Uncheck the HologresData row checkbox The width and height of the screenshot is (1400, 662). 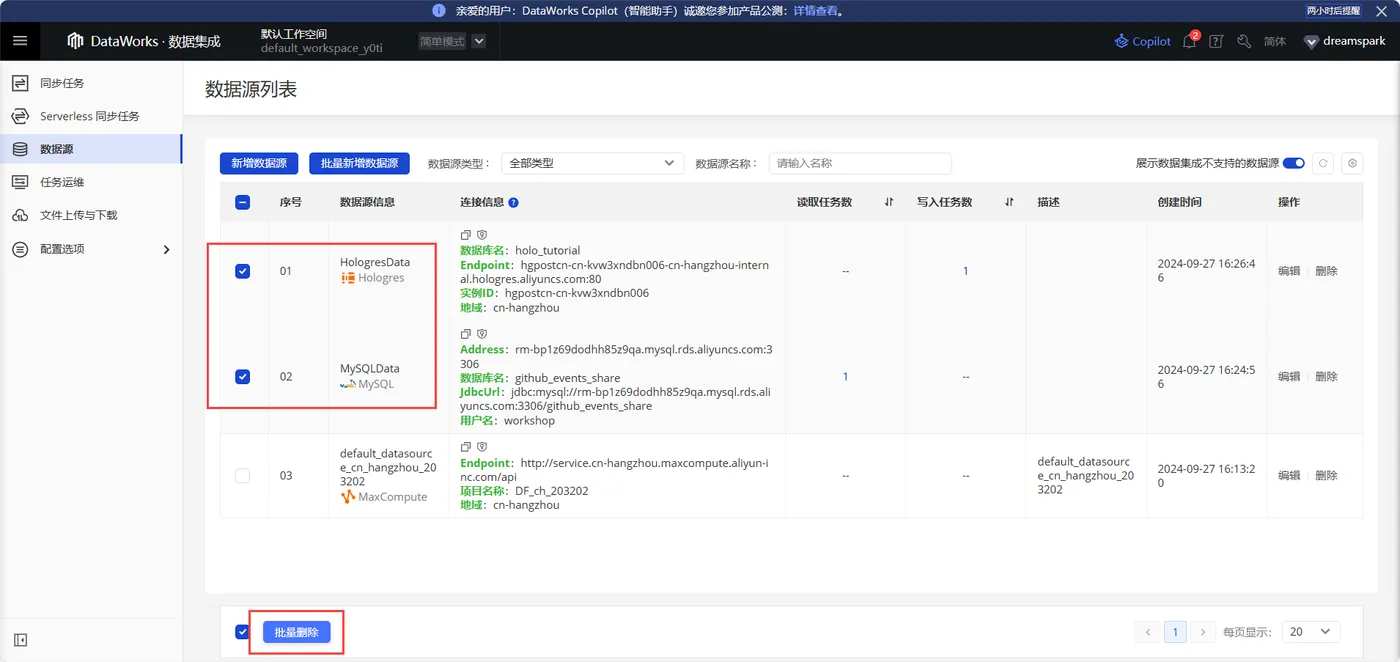(x=242, y=271)
